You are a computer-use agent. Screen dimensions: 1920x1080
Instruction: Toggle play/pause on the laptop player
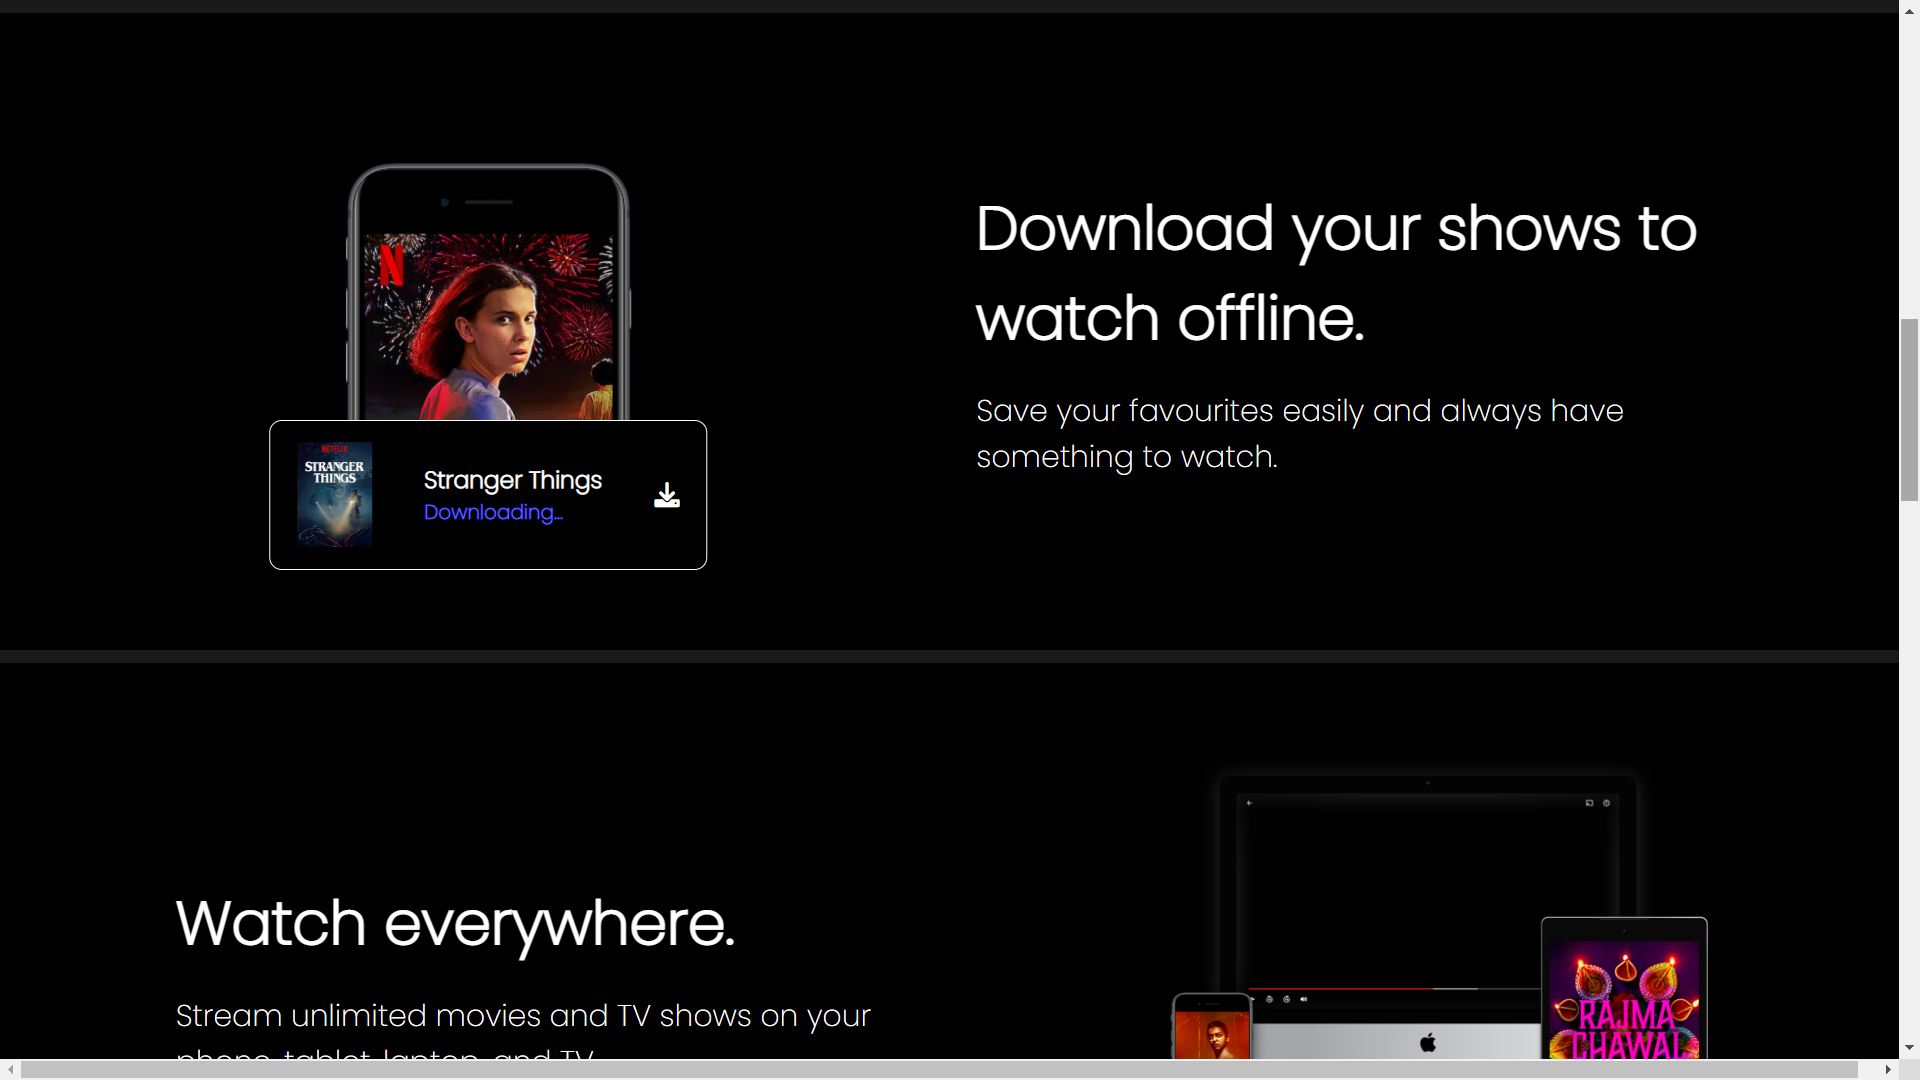1253,999
